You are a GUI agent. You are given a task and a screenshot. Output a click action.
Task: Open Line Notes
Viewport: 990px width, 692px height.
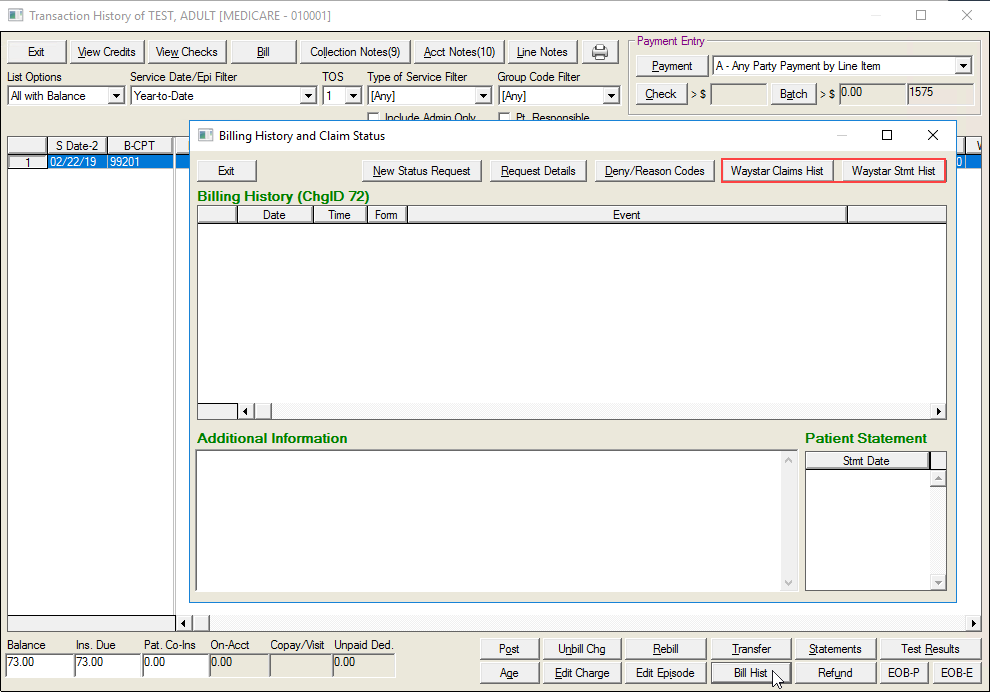click(x=542, y=52)
